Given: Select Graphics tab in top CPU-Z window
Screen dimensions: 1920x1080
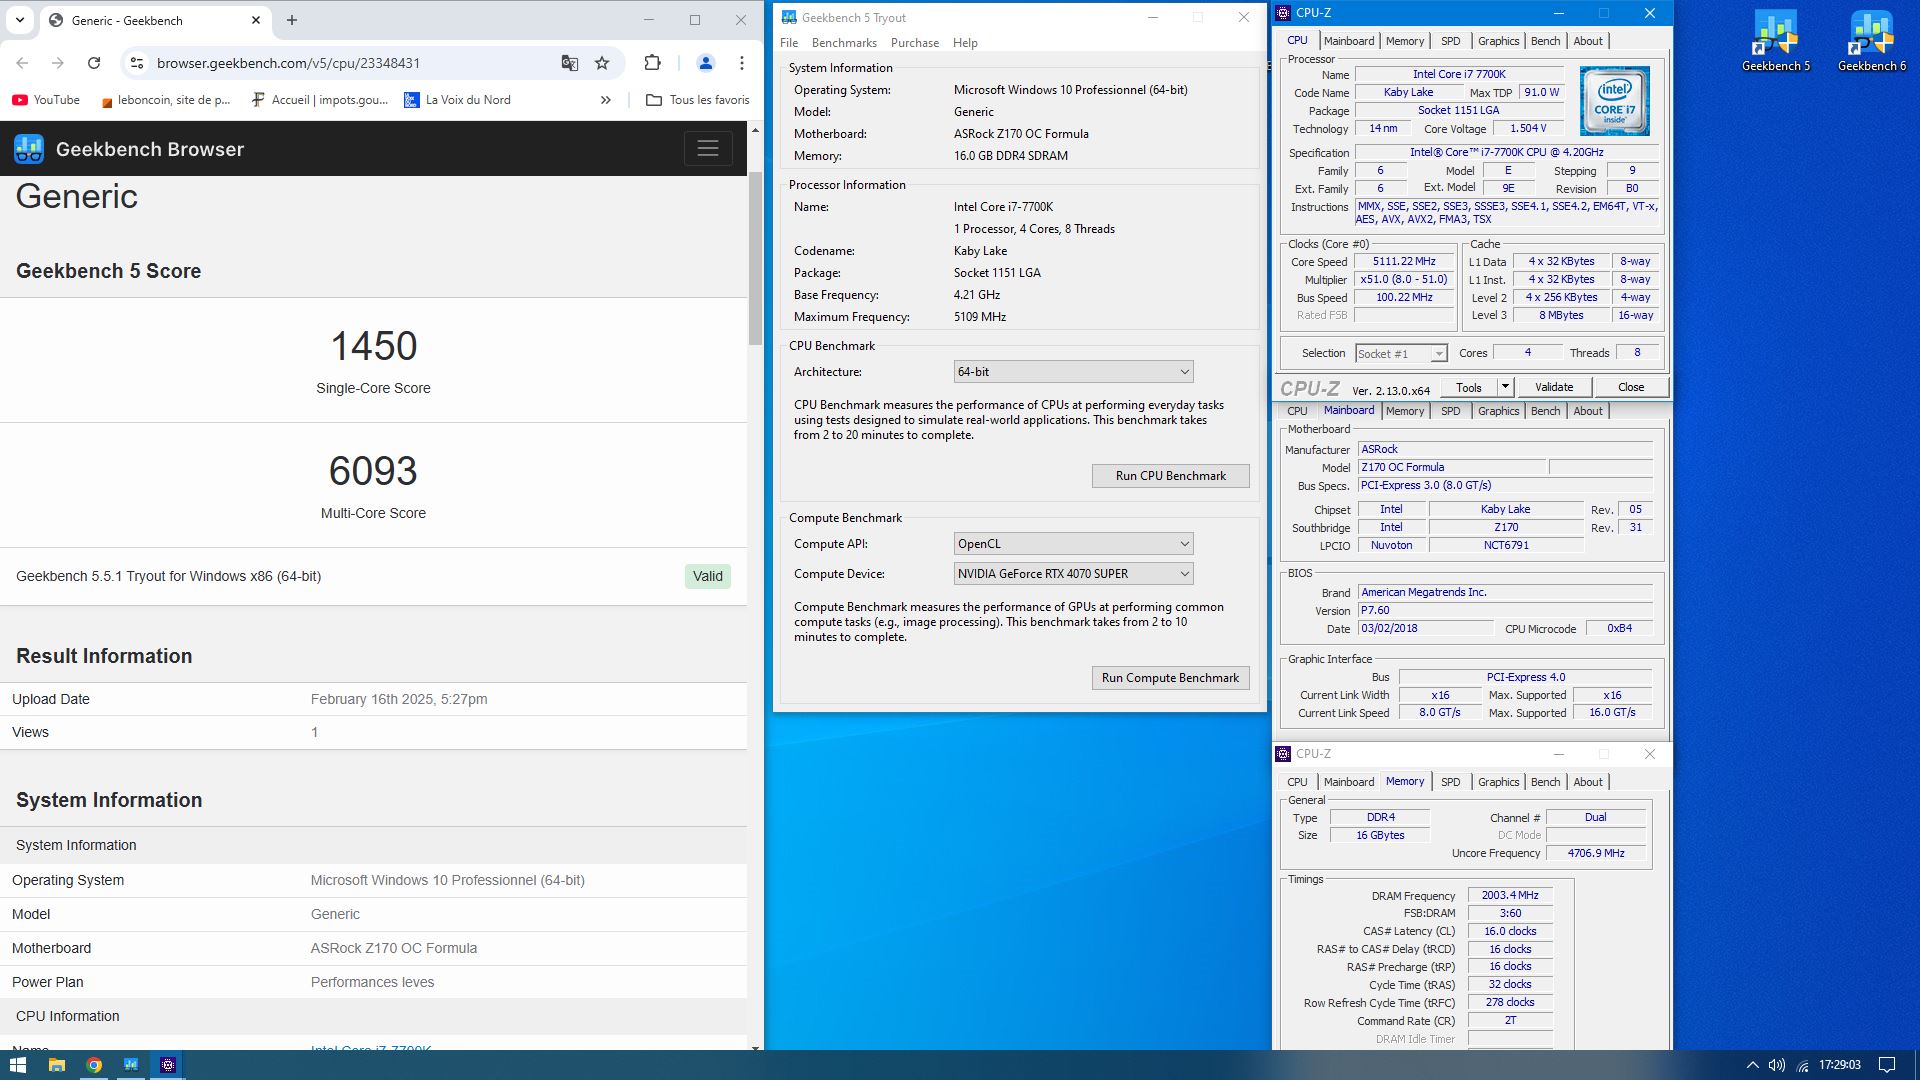Looking at the screenshot, I should click(x=1498, y=41).
